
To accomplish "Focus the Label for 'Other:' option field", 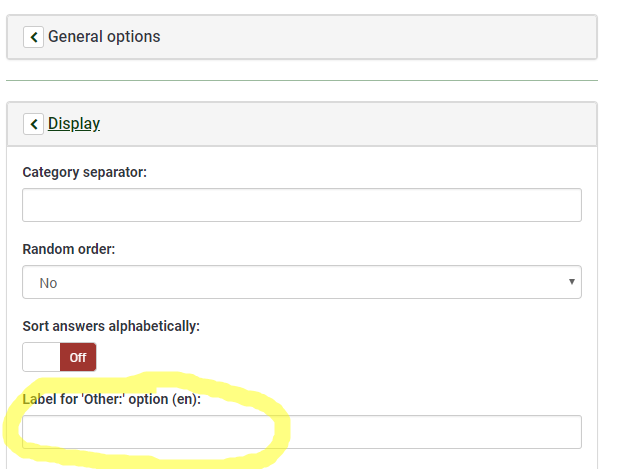I will tap(301, 432).
